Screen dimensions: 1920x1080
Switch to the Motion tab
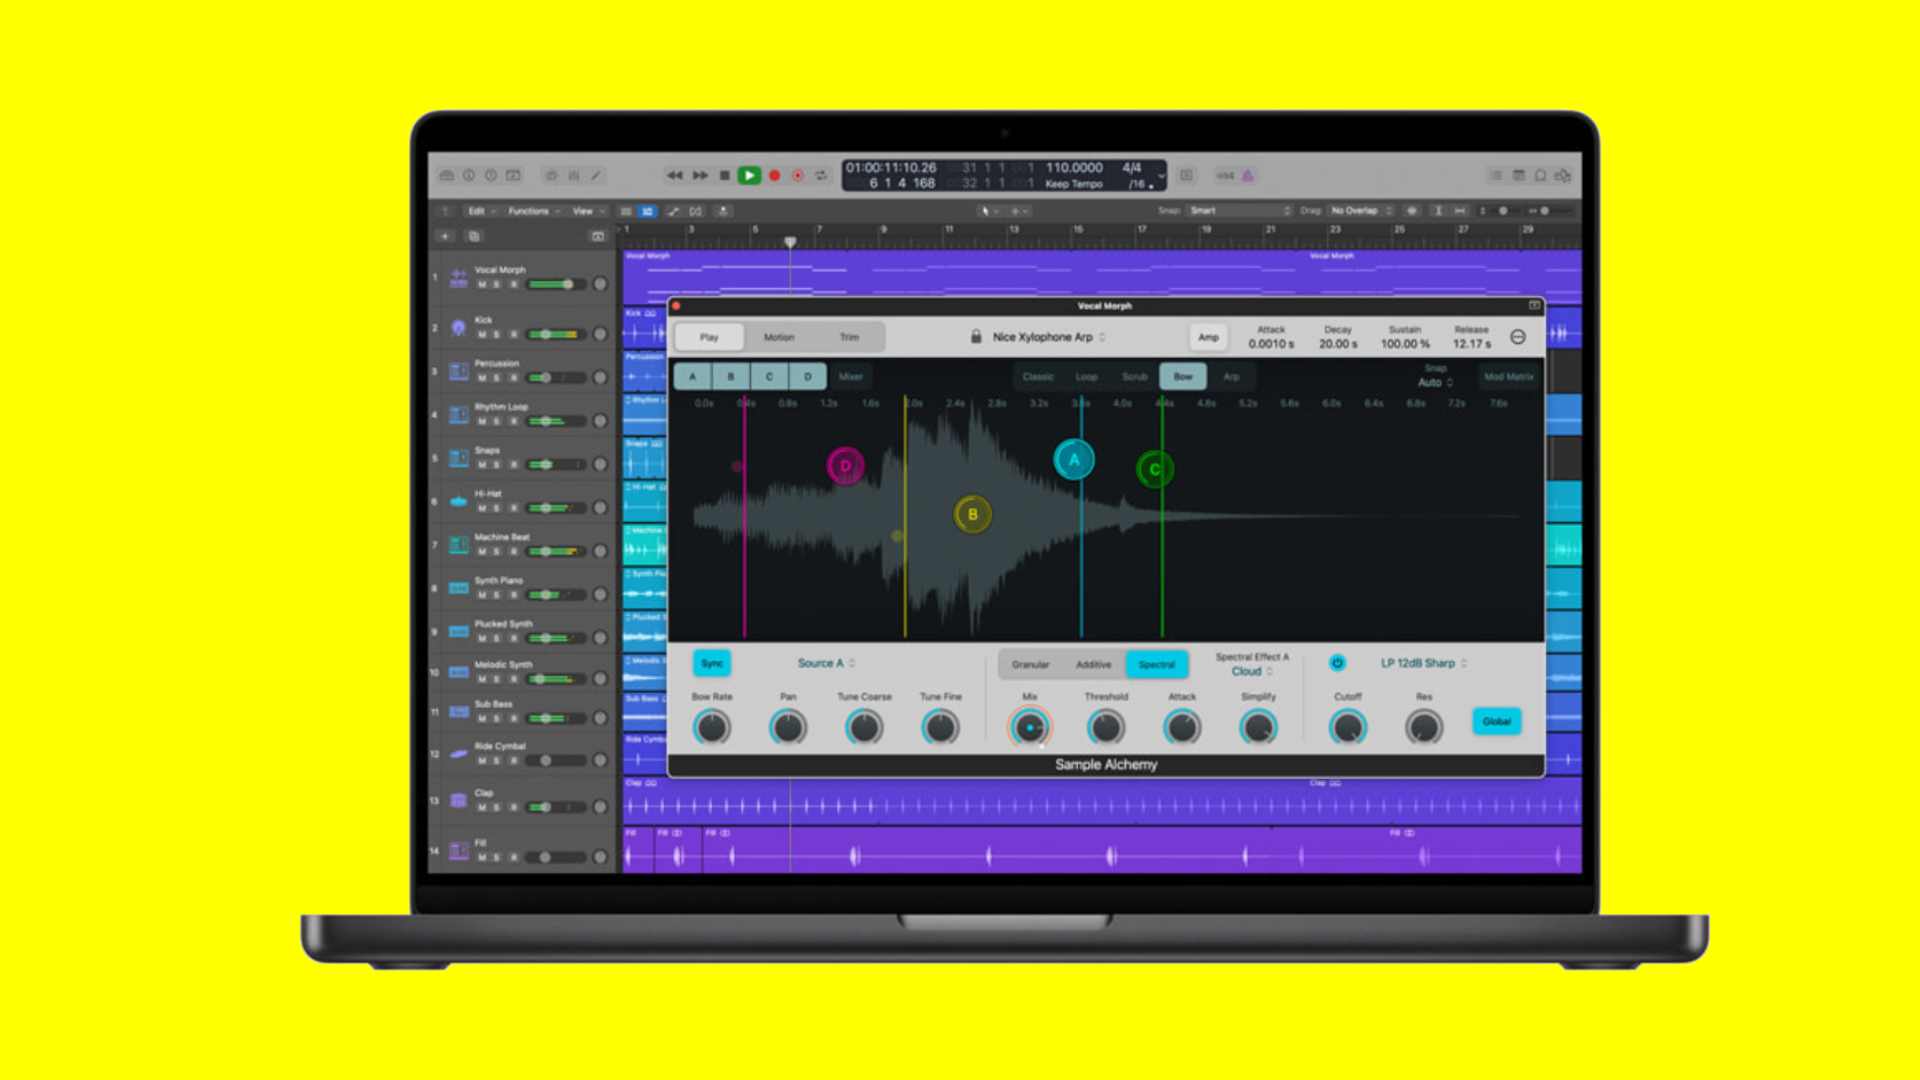[779, 337]
